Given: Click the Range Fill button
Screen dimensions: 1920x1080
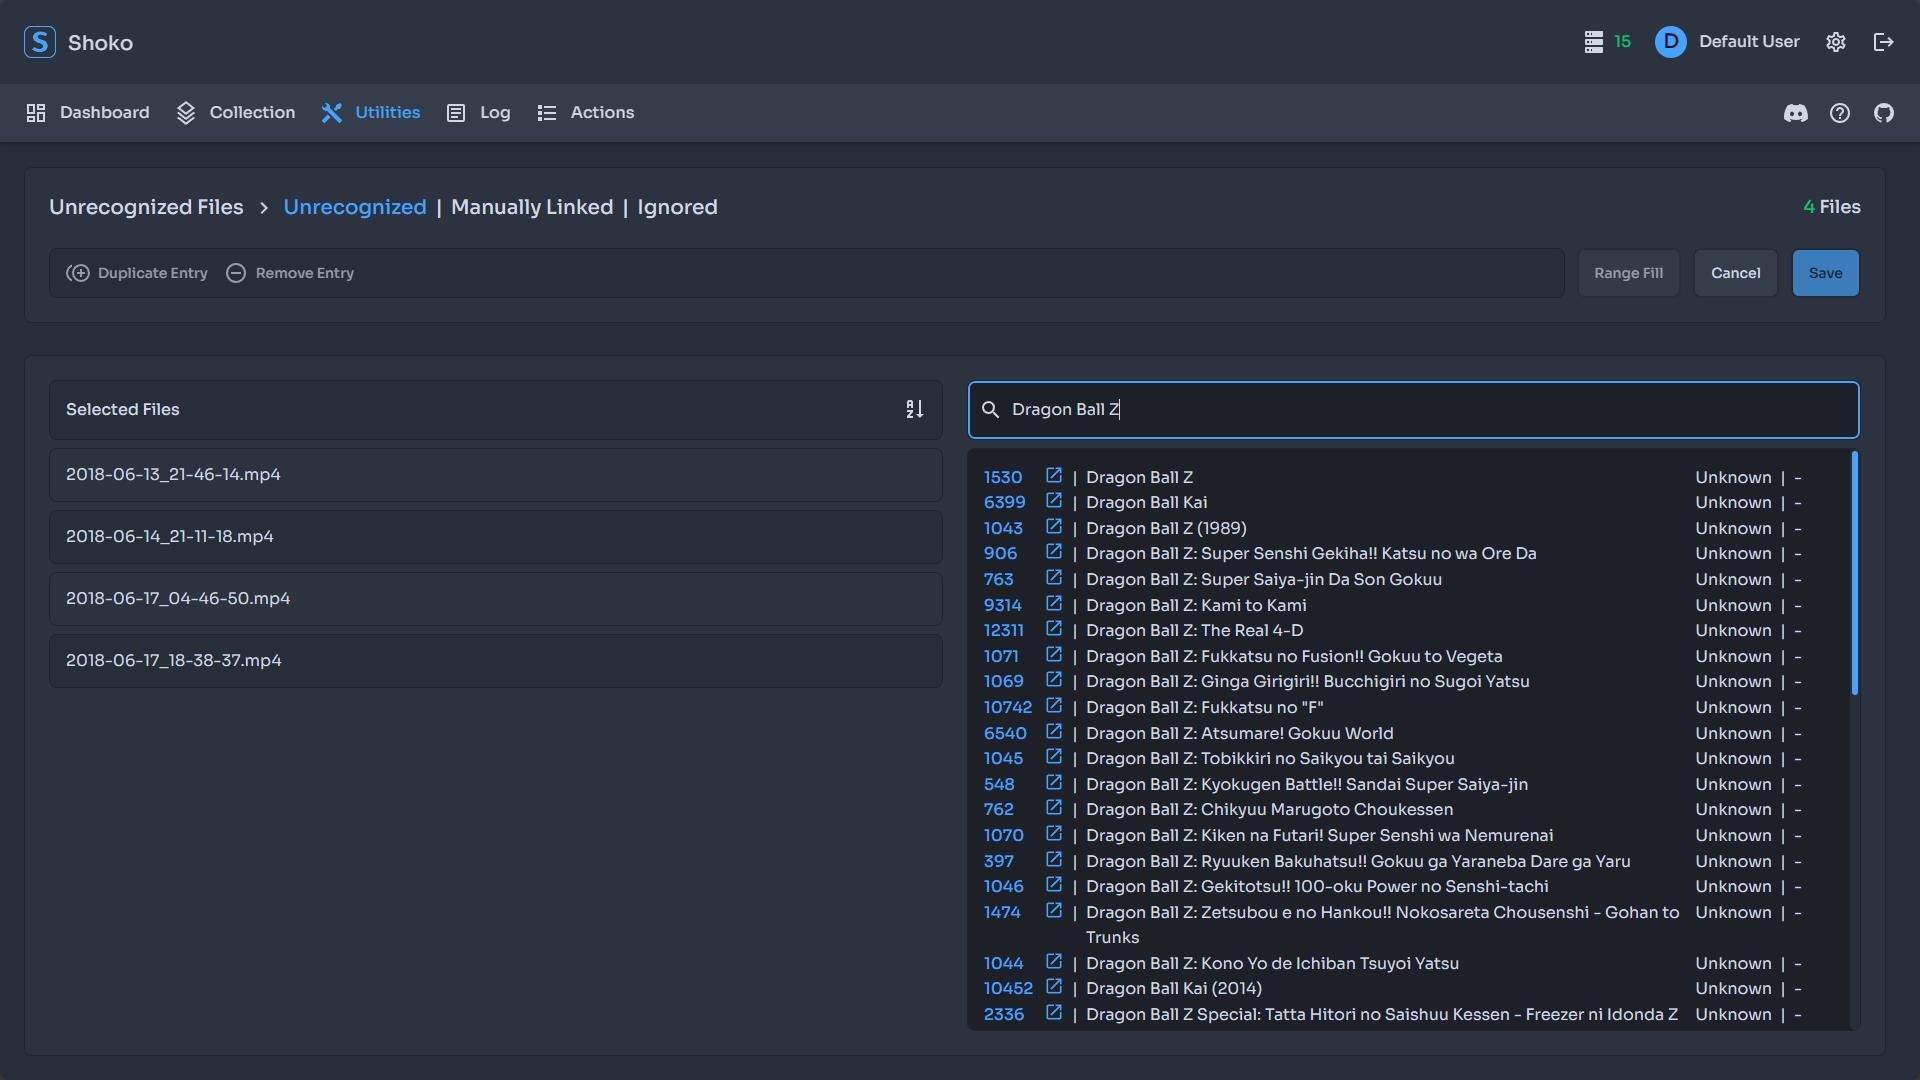Looking at the screenshot, I should (1628, 273).
